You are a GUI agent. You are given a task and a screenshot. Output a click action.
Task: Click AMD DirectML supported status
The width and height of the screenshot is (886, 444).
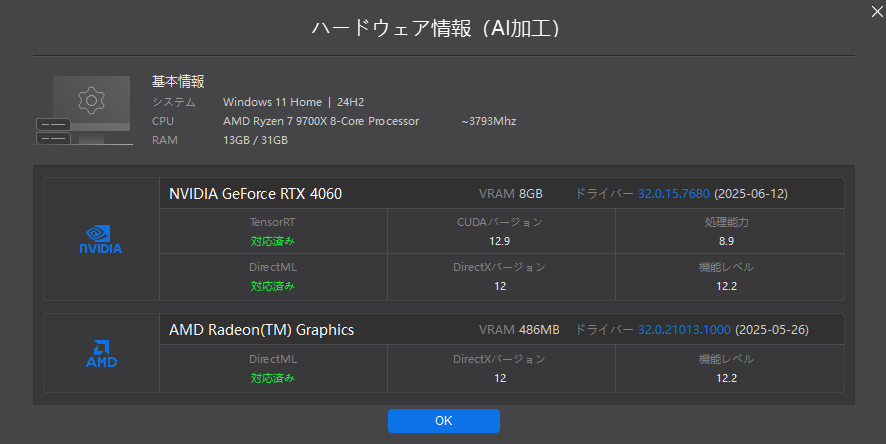[x=273, y=378]
